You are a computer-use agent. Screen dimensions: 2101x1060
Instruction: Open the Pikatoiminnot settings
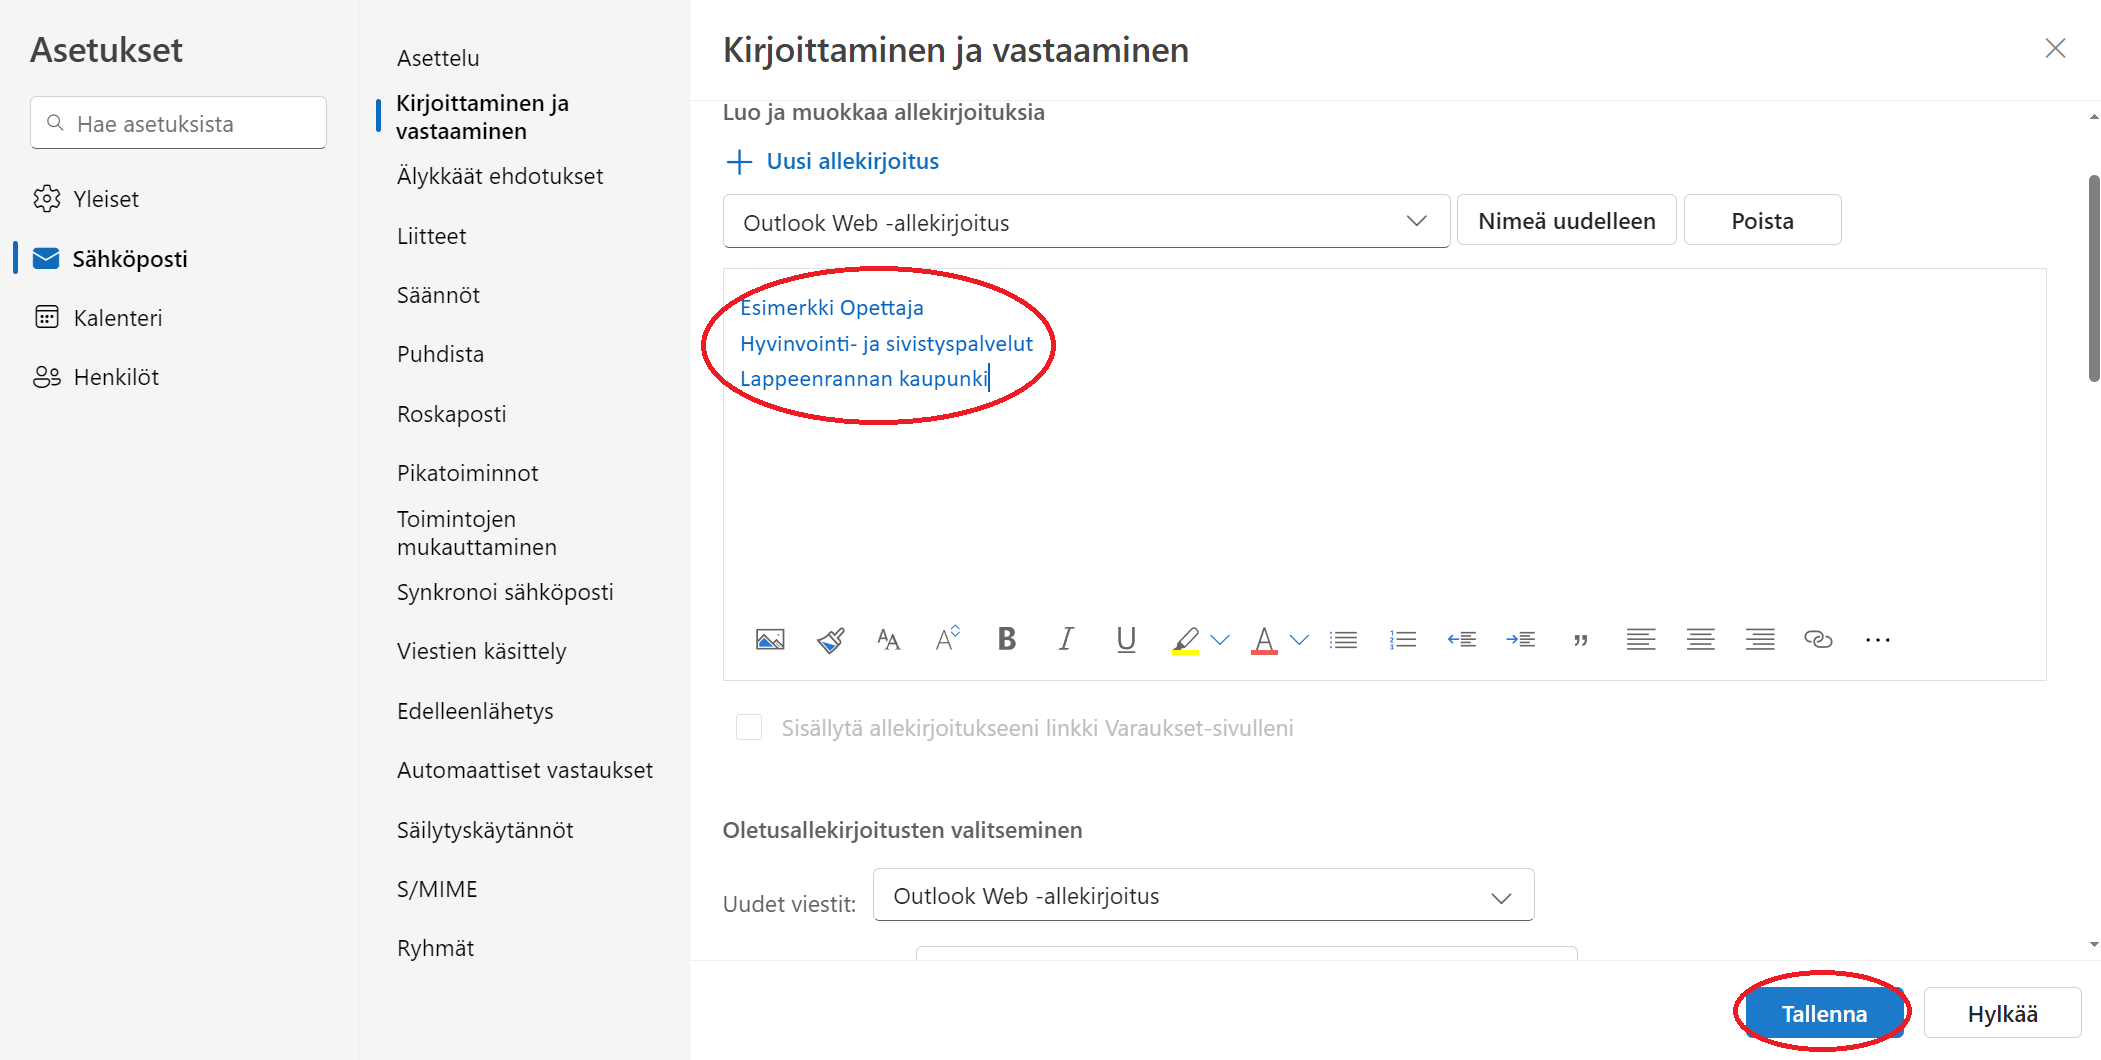click(x=467, y=473)
